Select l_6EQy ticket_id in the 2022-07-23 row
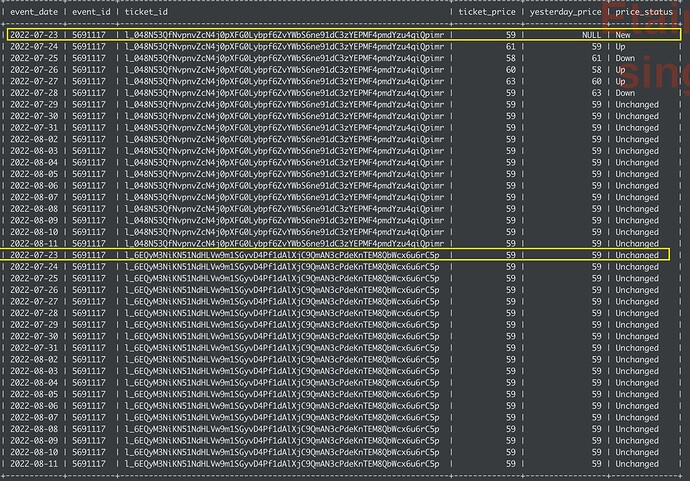 pyautogui.click(x=282, y=255)
